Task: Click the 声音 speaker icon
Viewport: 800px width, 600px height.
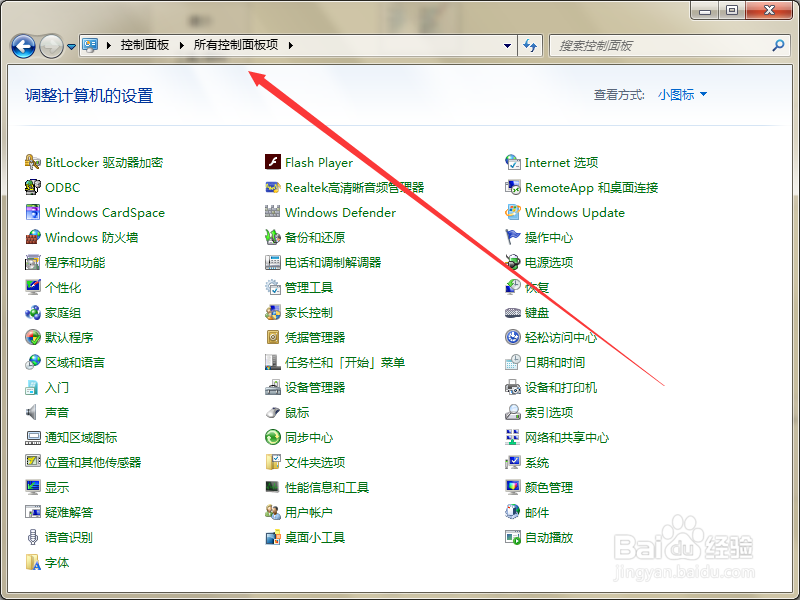Action: [x=33, y=412]
